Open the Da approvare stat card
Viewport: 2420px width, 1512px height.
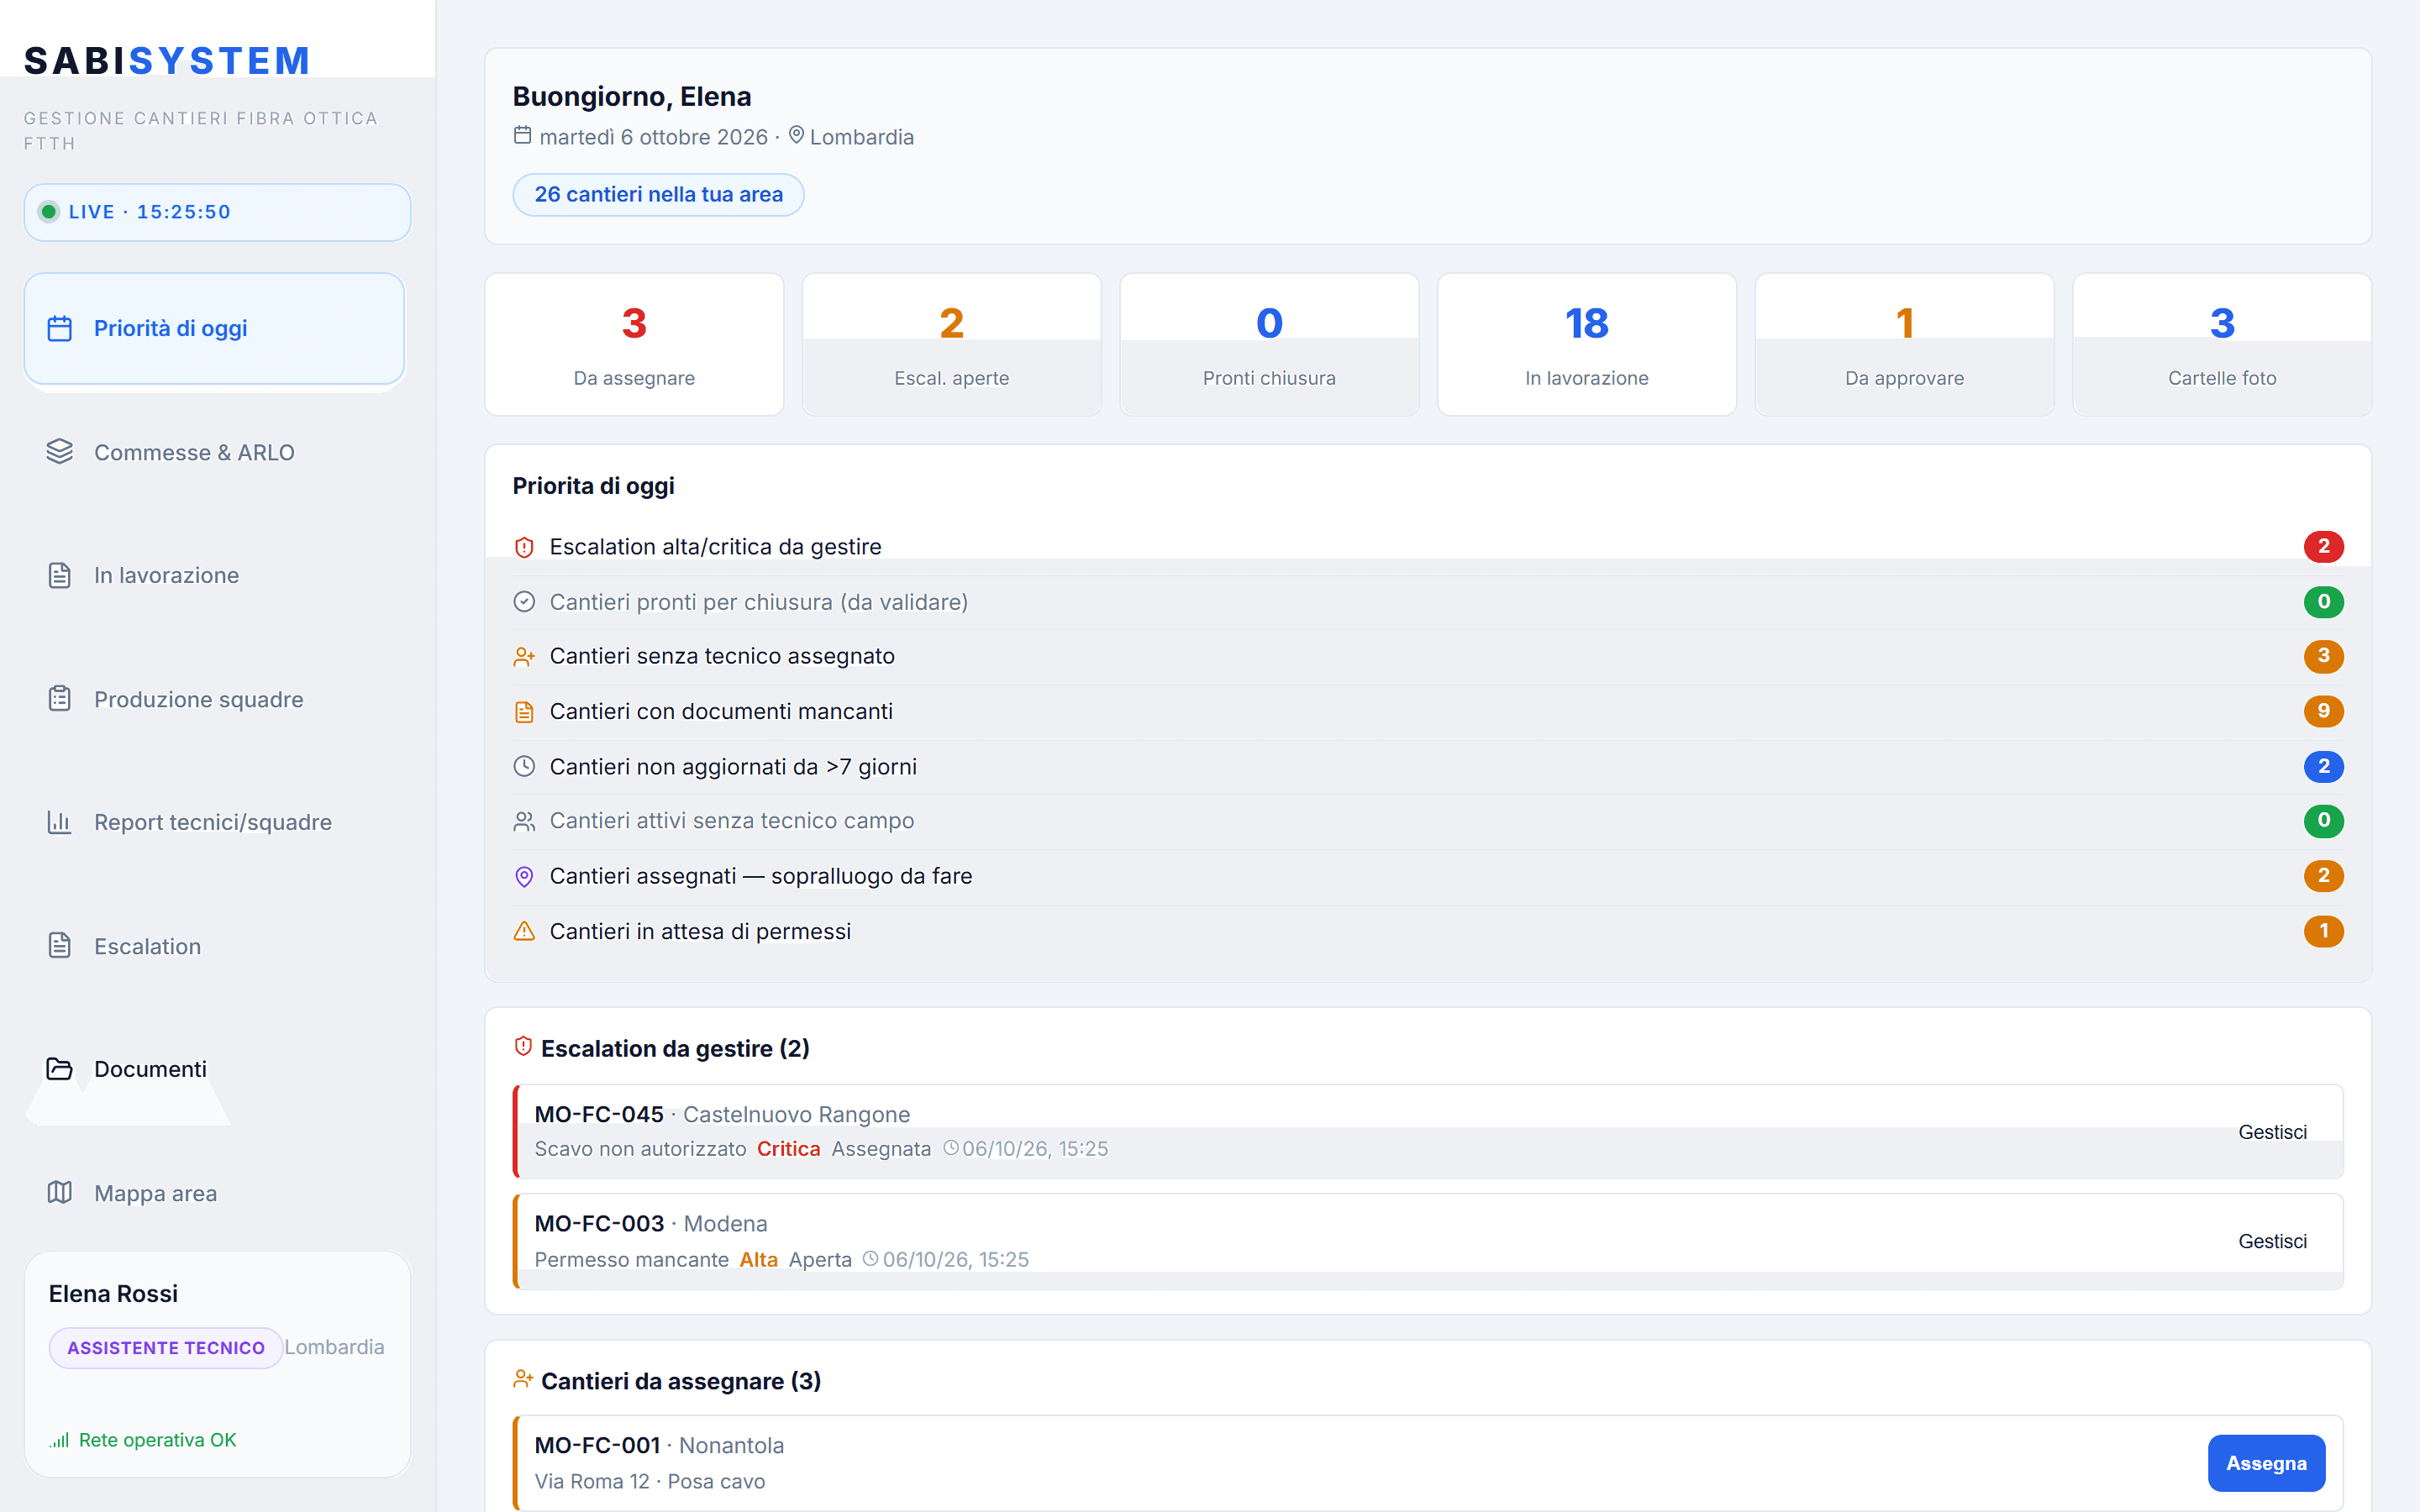[1904, 344]
